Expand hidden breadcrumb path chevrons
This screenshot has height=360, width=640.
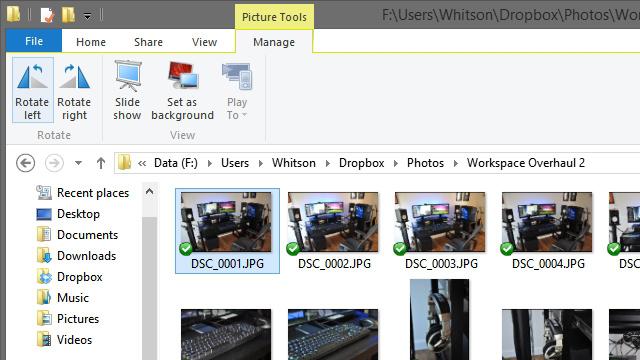coord(142,163)
